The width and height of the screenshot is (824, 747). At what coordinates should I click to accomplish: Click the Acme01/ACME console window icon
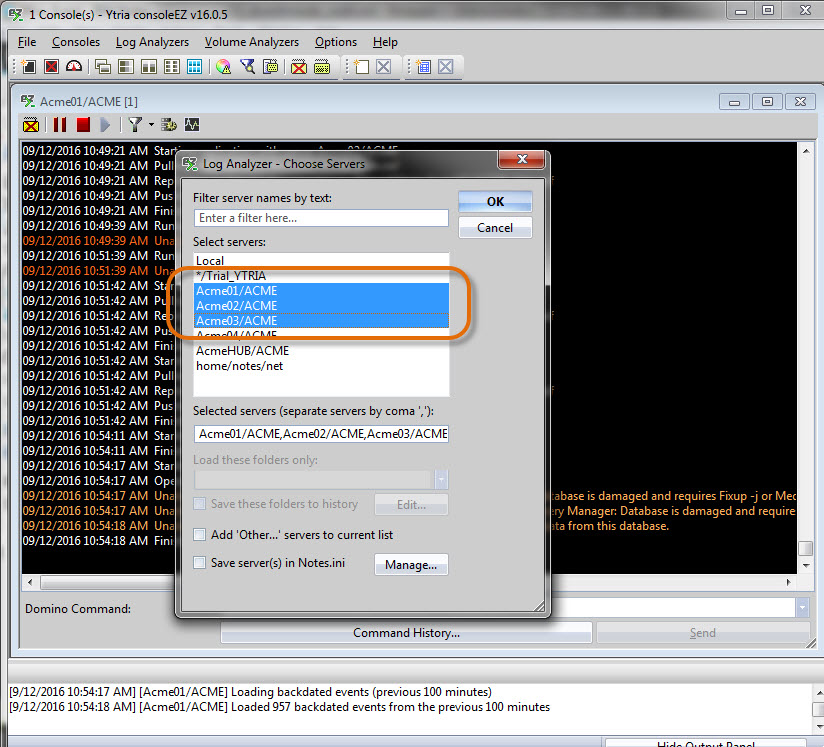click(28, 101)
